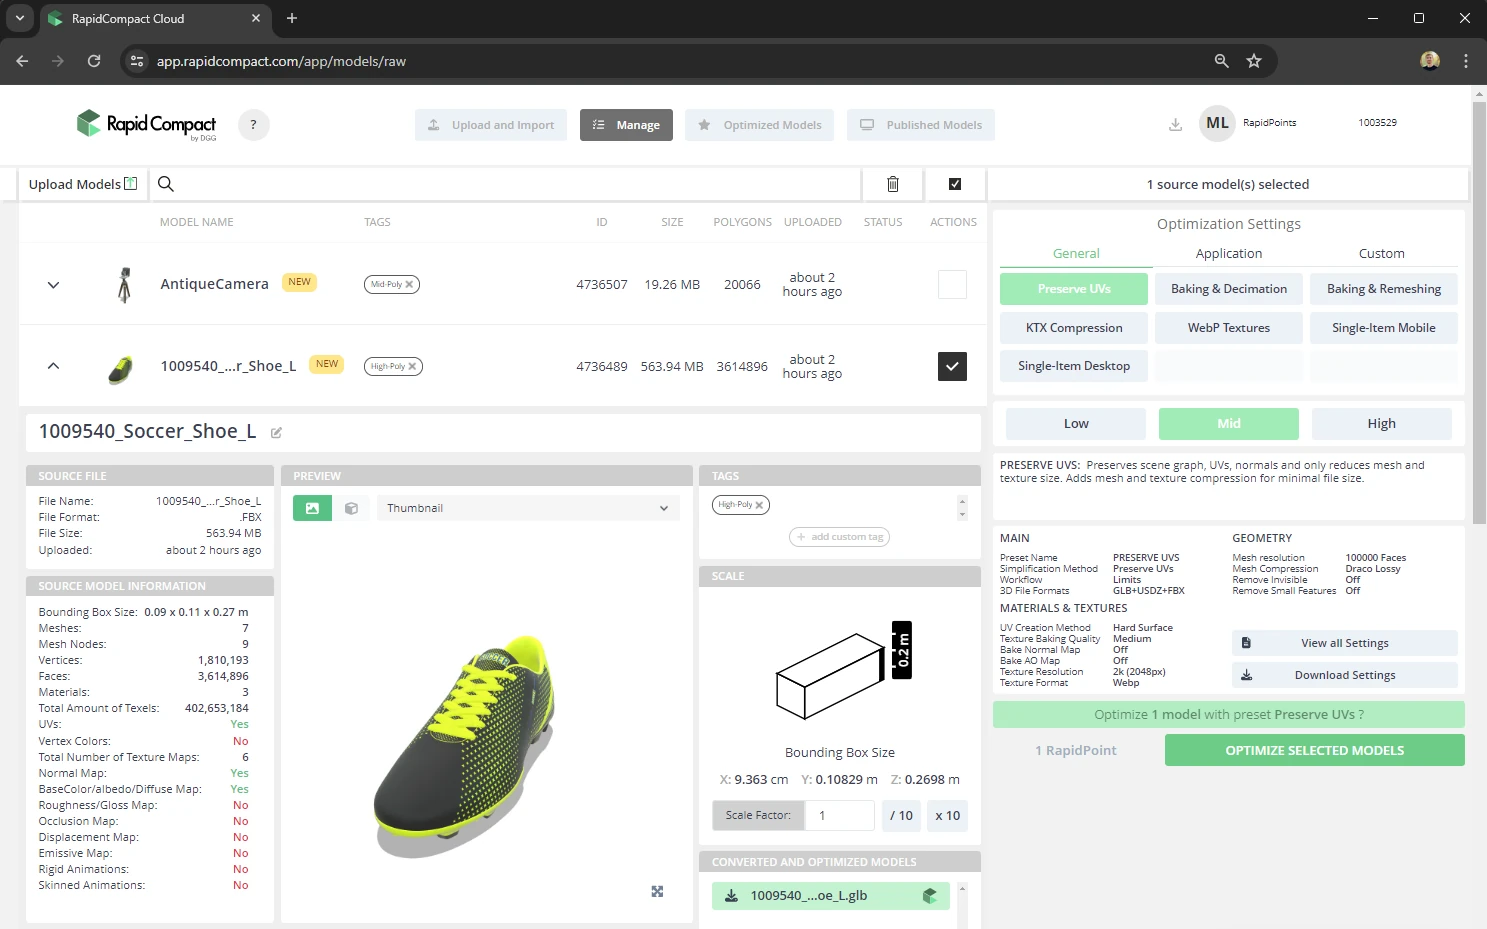The image size is (1487, 929).
Task: Select the High quality level
Action: (x=1382, y=424)
